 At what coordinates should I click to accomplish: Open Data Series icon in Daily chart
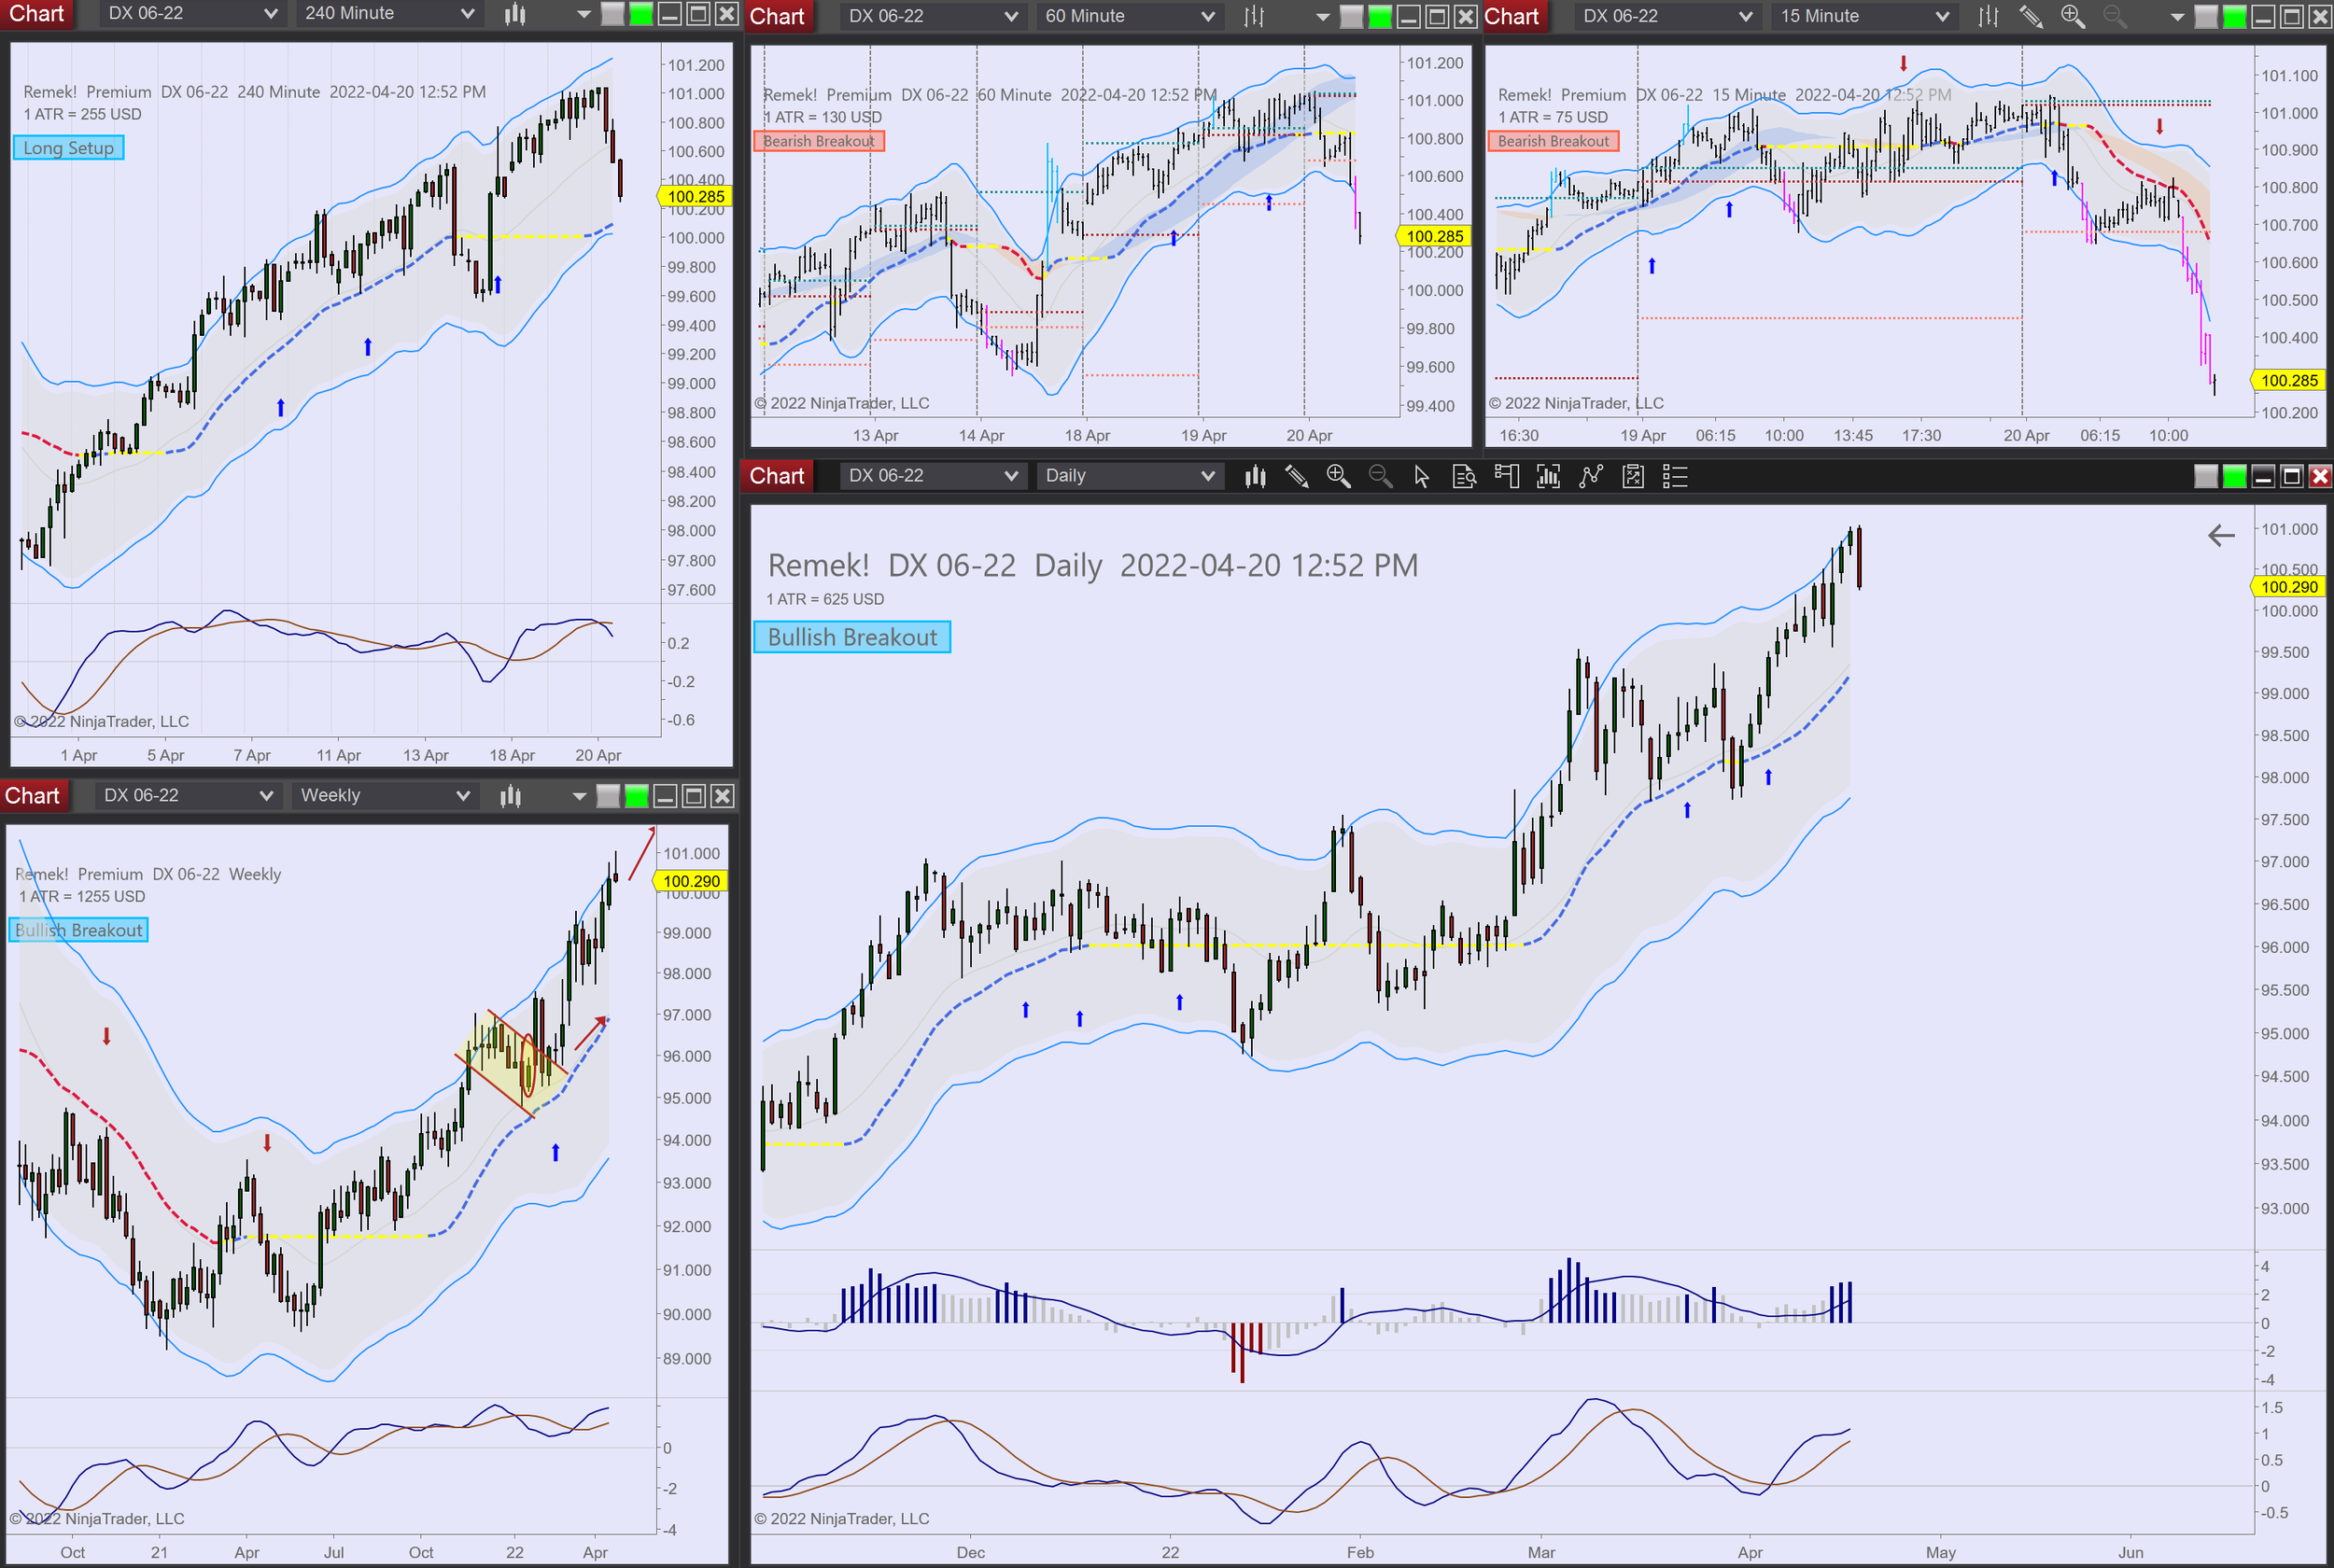1255,477
